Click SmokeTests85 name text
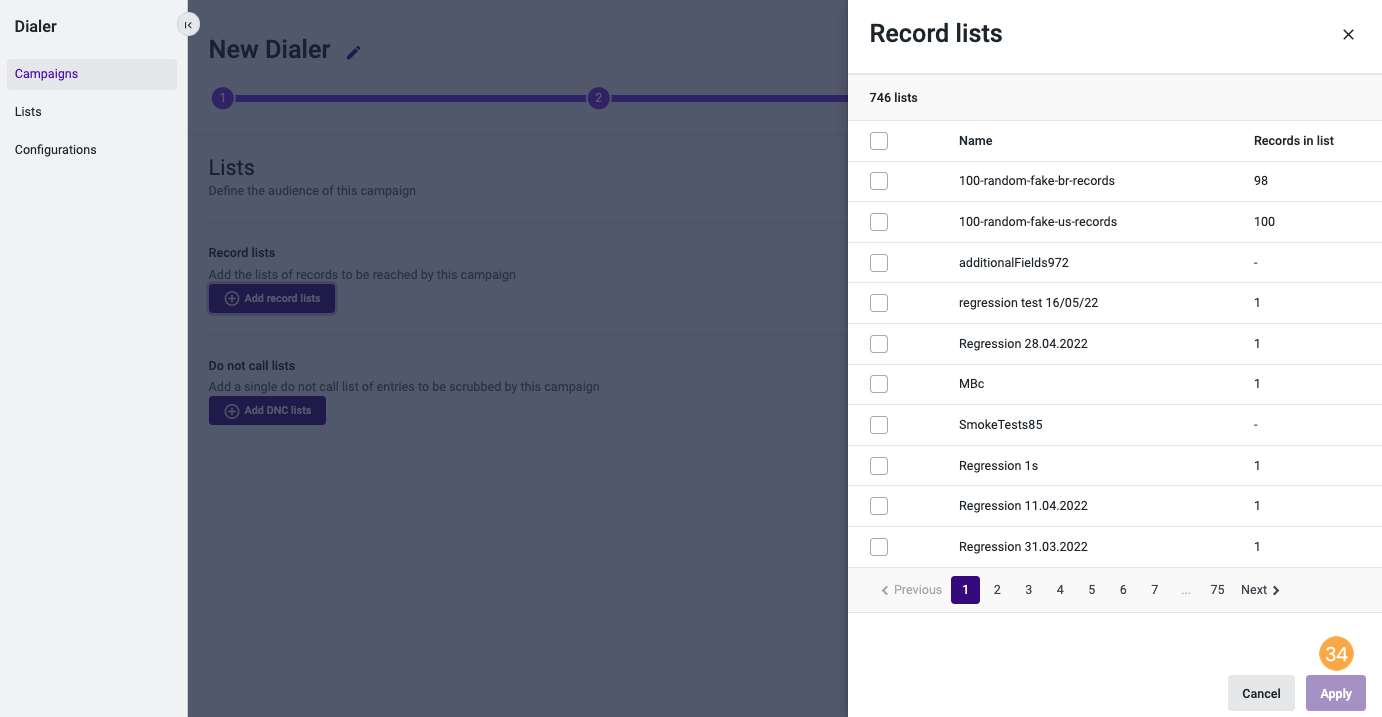Screen dimensions: 1382x717 pos(1001,425)
